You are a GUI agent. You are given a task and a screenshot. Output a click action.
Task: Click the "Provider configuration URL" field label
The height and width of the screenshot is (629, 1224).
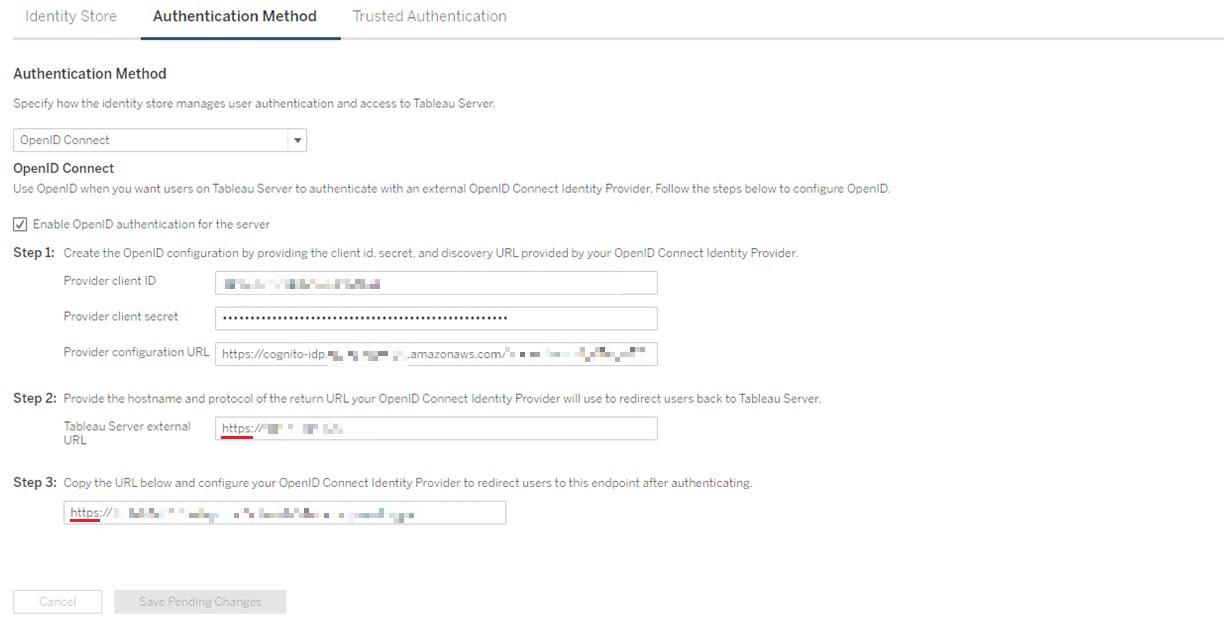coord(136,352)
